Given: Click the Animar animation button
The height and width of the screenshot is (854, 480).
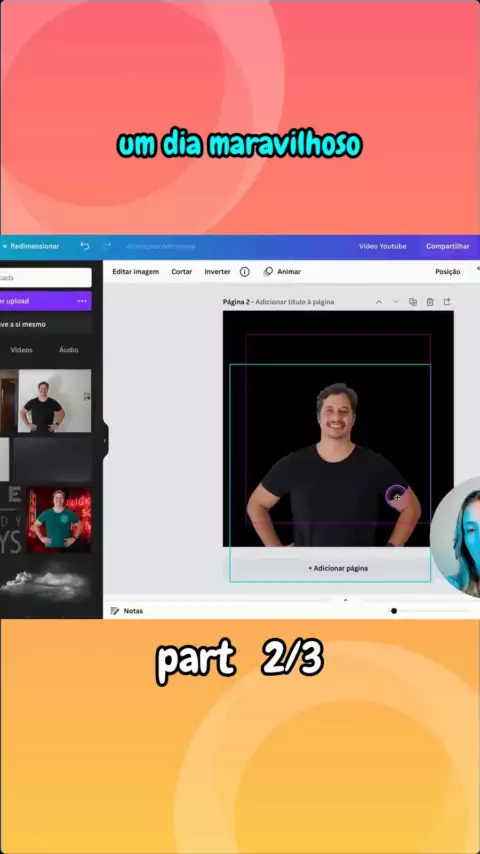Looking at the screenshot, I should click(x=282, y=272).
